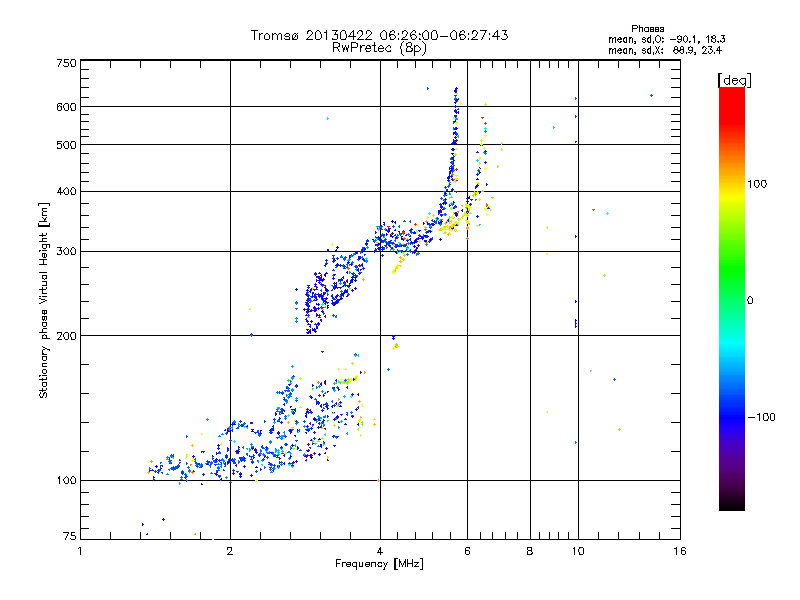Click the y-axis tick label '200'
Screen dimensions: 800x600
tap(66, 336)
